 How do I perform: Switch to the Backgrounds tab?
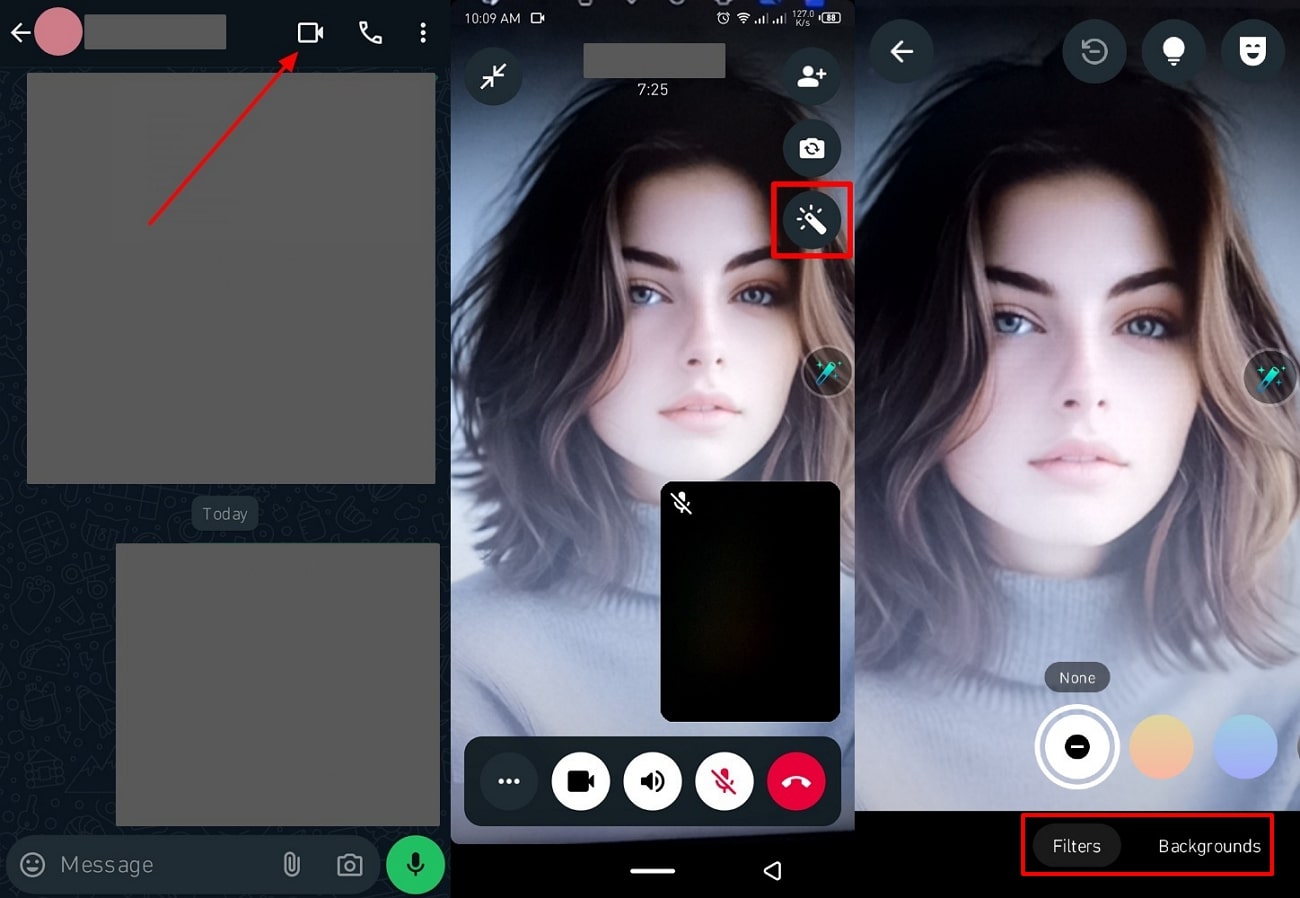click(1209, 846)
